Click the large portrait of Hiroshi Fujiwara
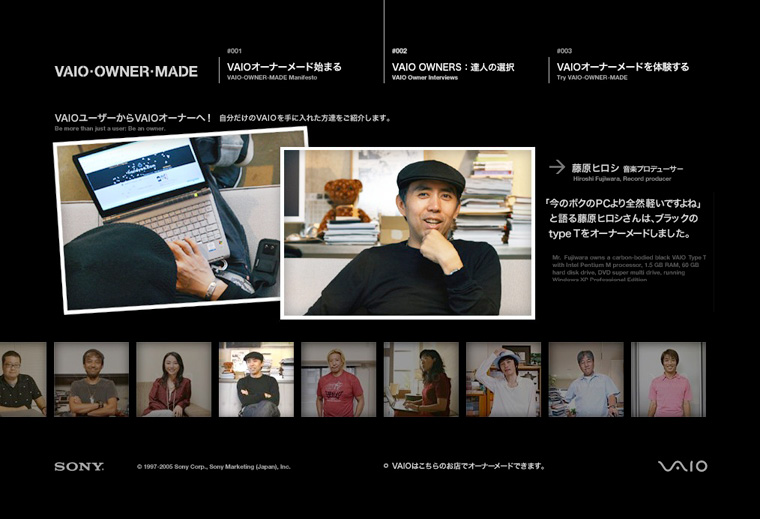The width and height of the screenshot is (760, 519). pos(407,233)
